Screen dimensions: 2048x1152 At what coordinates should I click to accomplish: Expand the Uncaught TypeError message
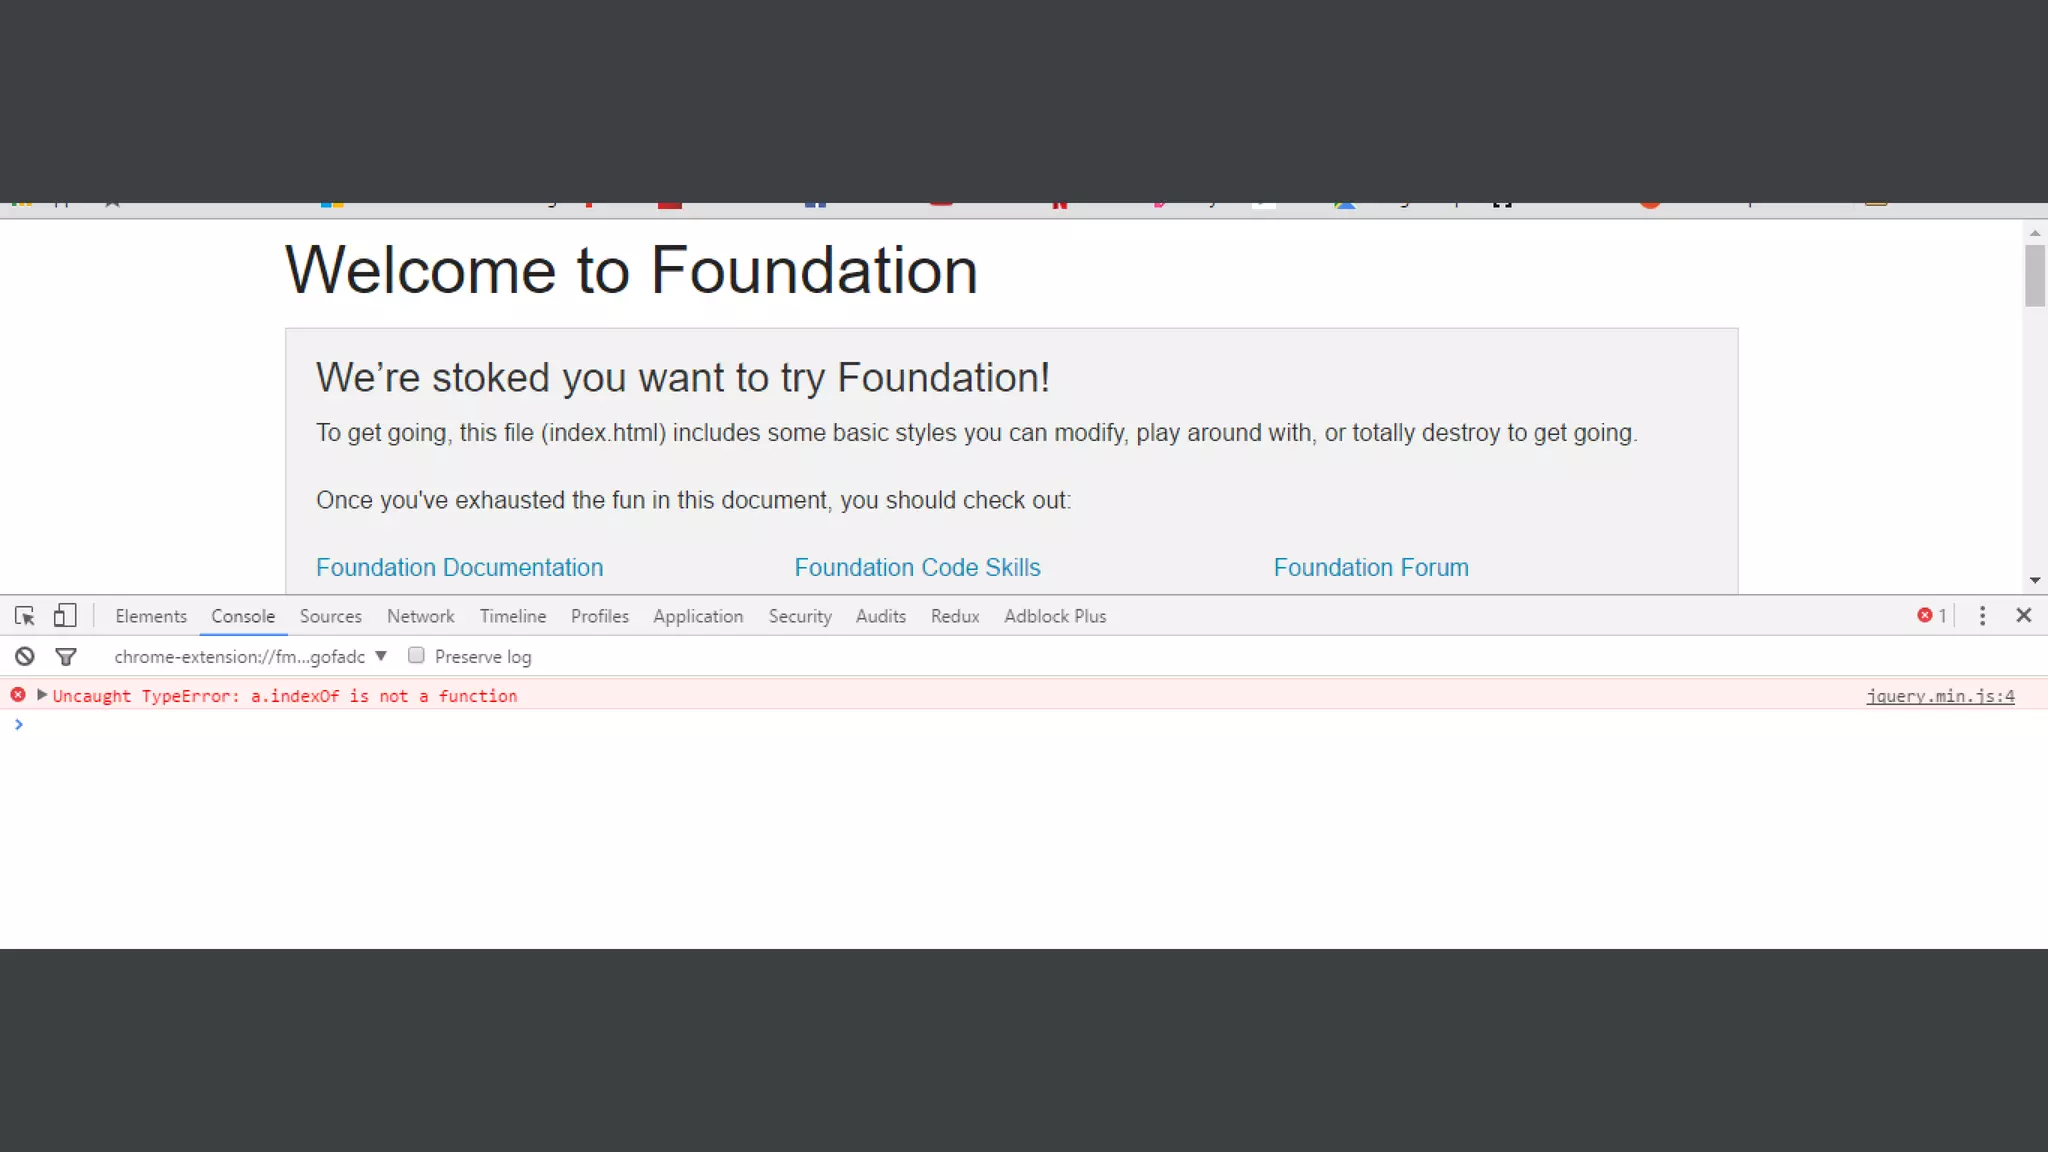[x=42, y=695]
